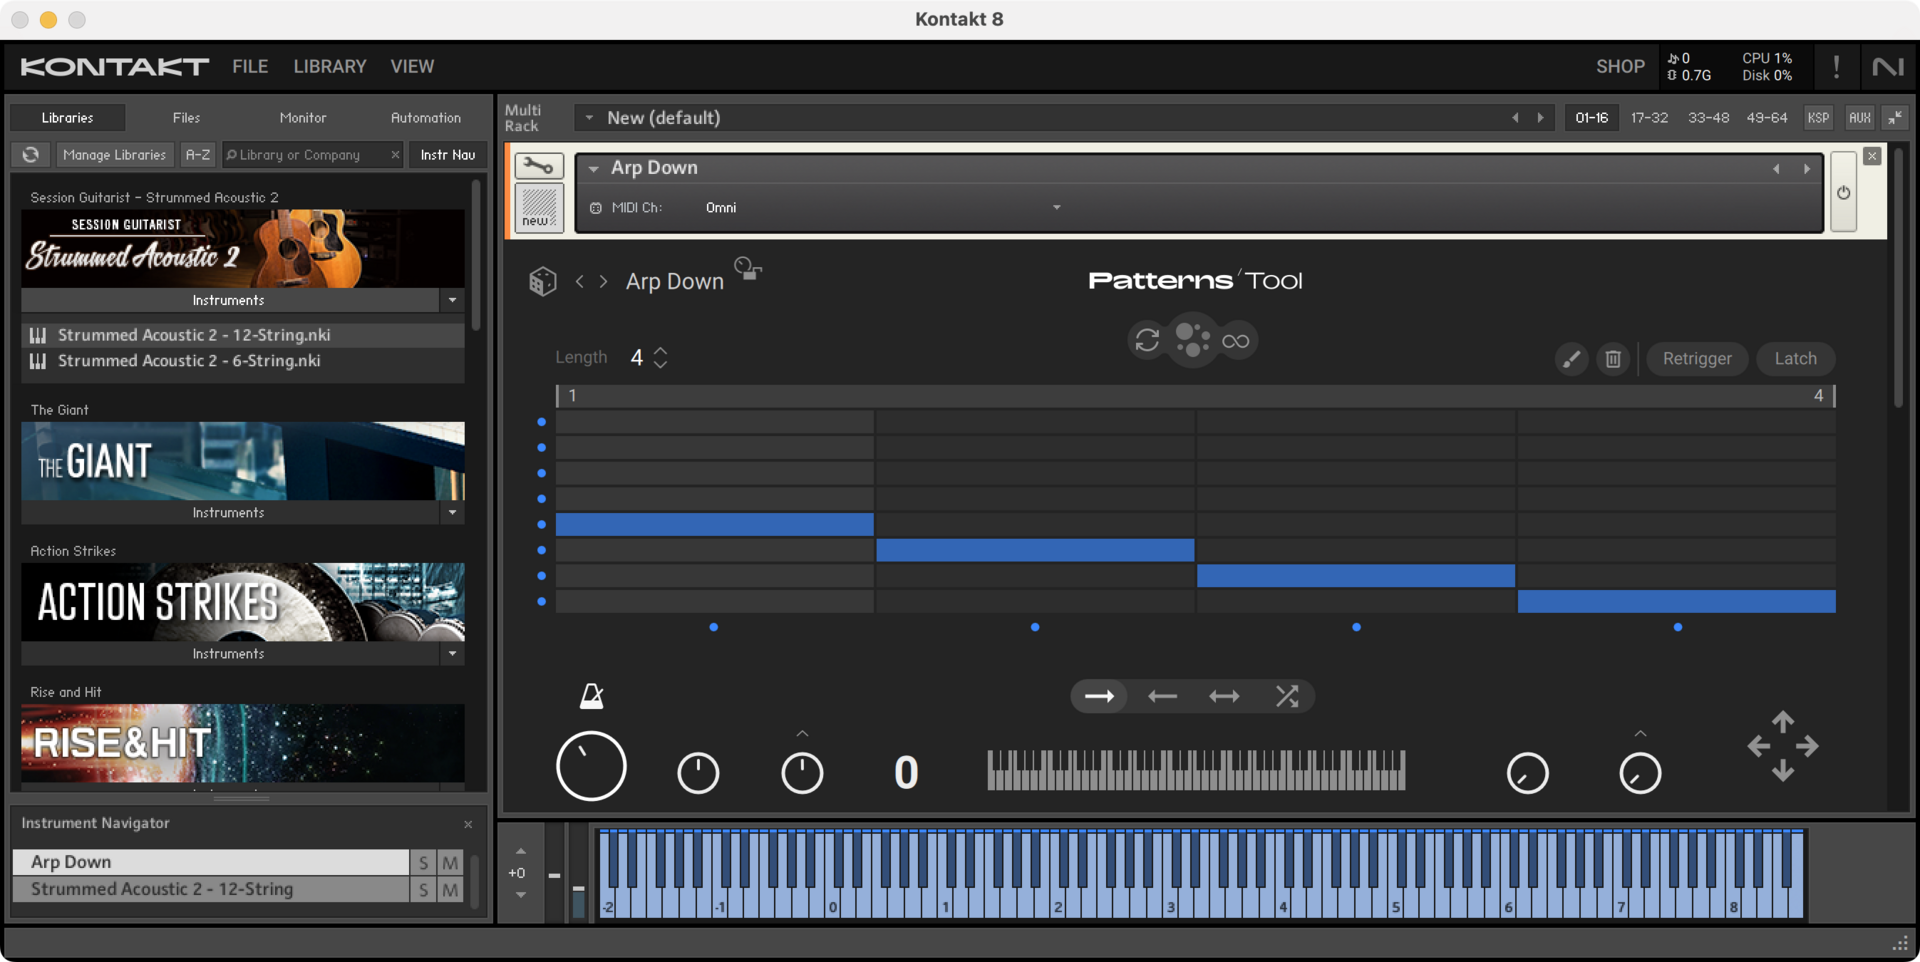
Task: Mute the Arp Down instrument
Action: point(450,862)
